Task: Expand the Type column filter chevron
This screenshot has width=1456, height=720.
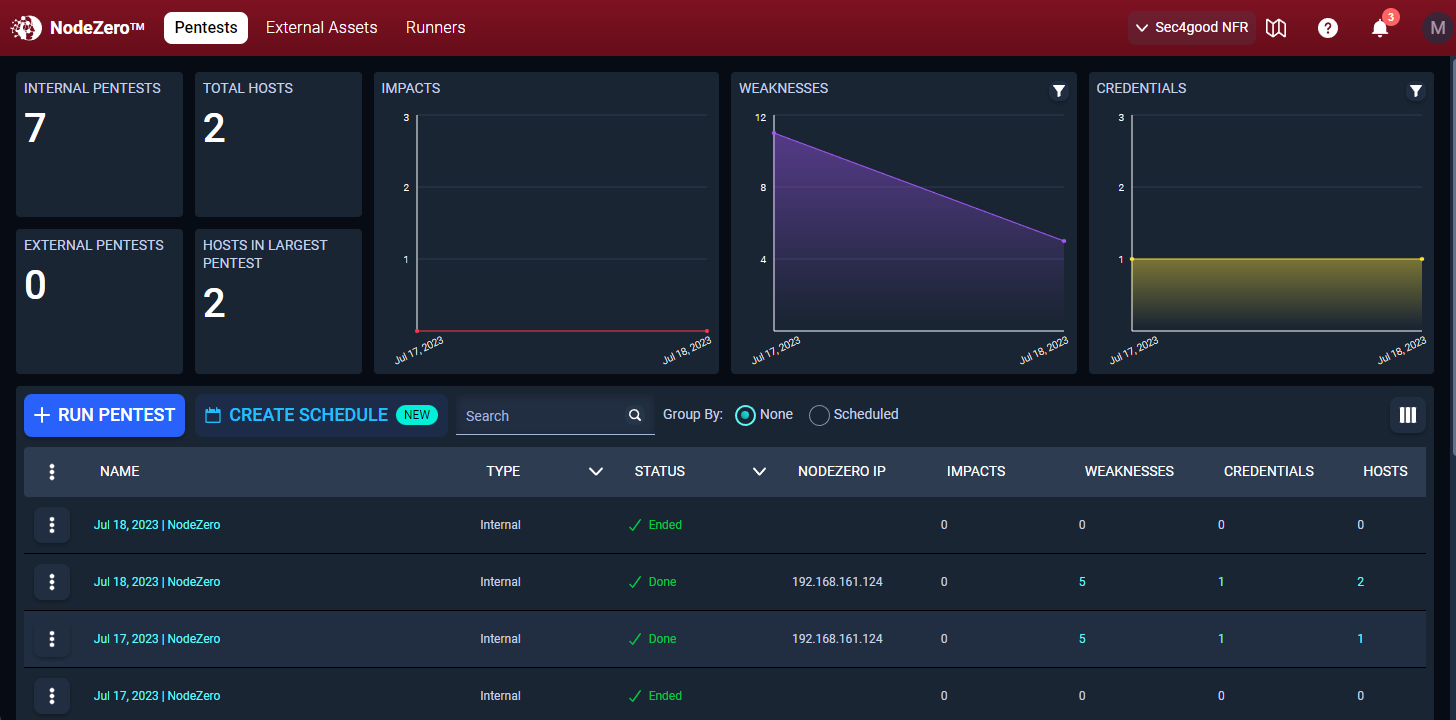Action: click(x=596, y=471)
